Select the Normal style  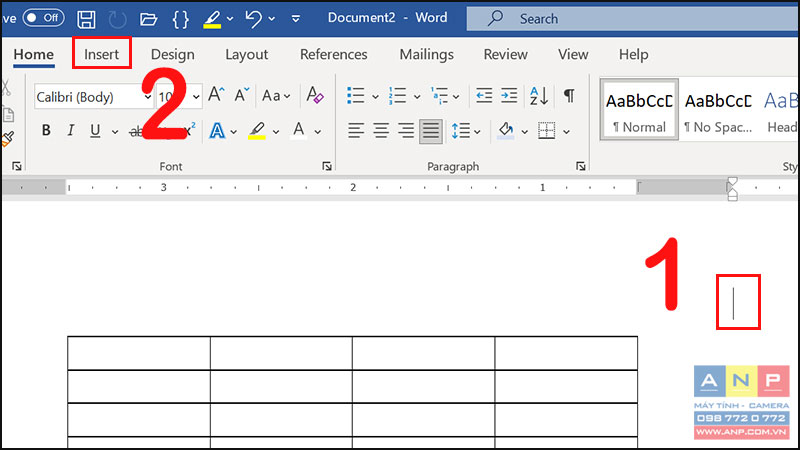click(639, 110)
